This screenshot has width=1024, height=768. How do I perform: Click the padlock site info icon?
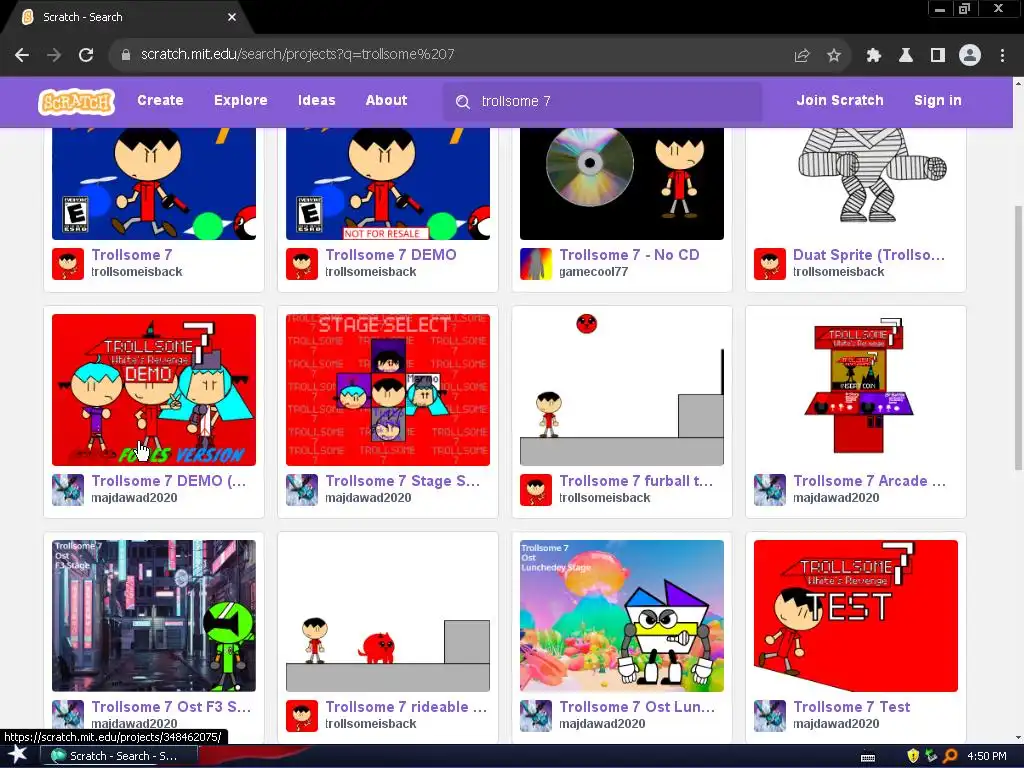click(x=126, y=55)
